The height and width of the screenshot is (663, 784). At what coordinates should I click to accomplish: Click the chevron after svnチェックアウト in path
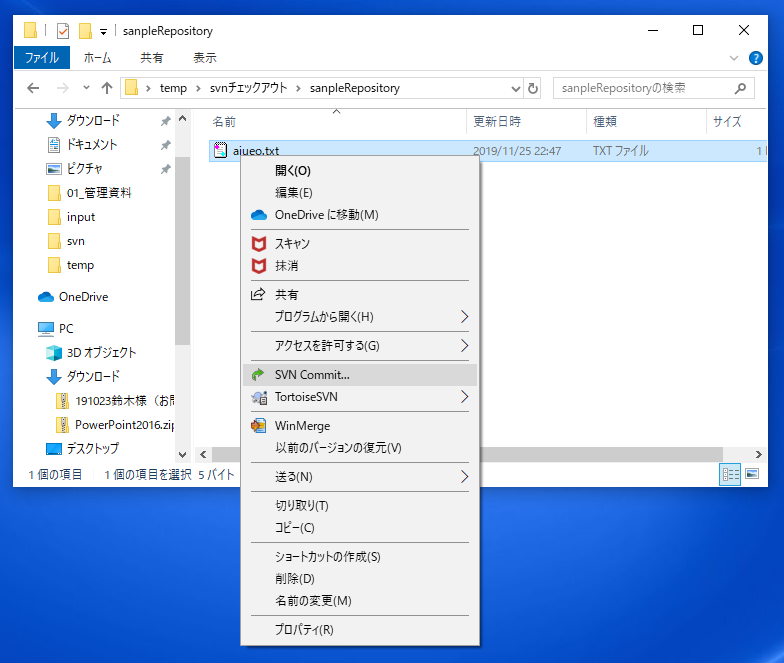click(x=298, y=88)
